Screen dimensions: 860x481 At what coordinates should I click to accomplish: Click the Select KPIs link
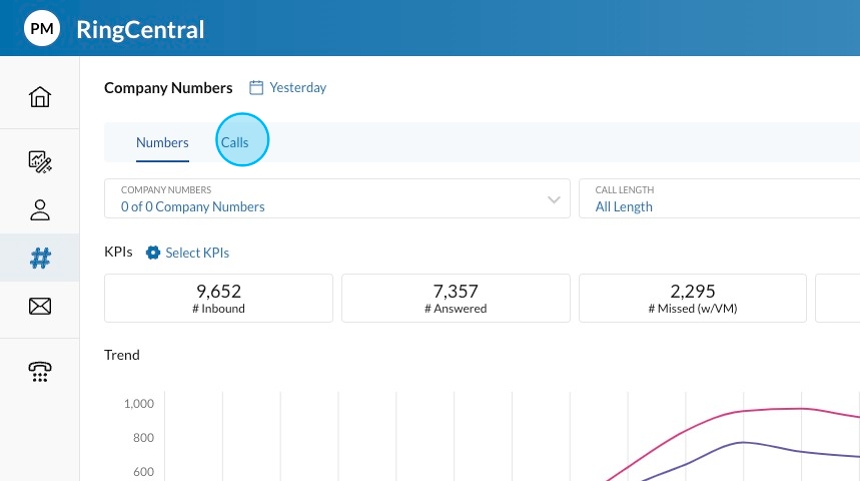coord(197,253)
